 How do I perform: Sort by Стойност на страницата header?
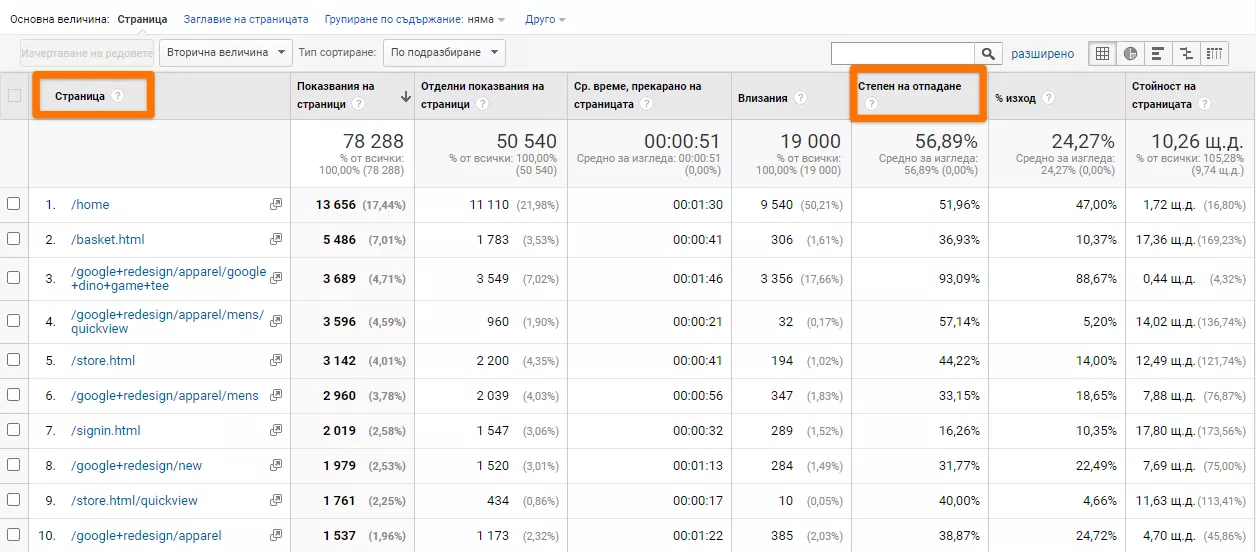tap(1164, 95)
